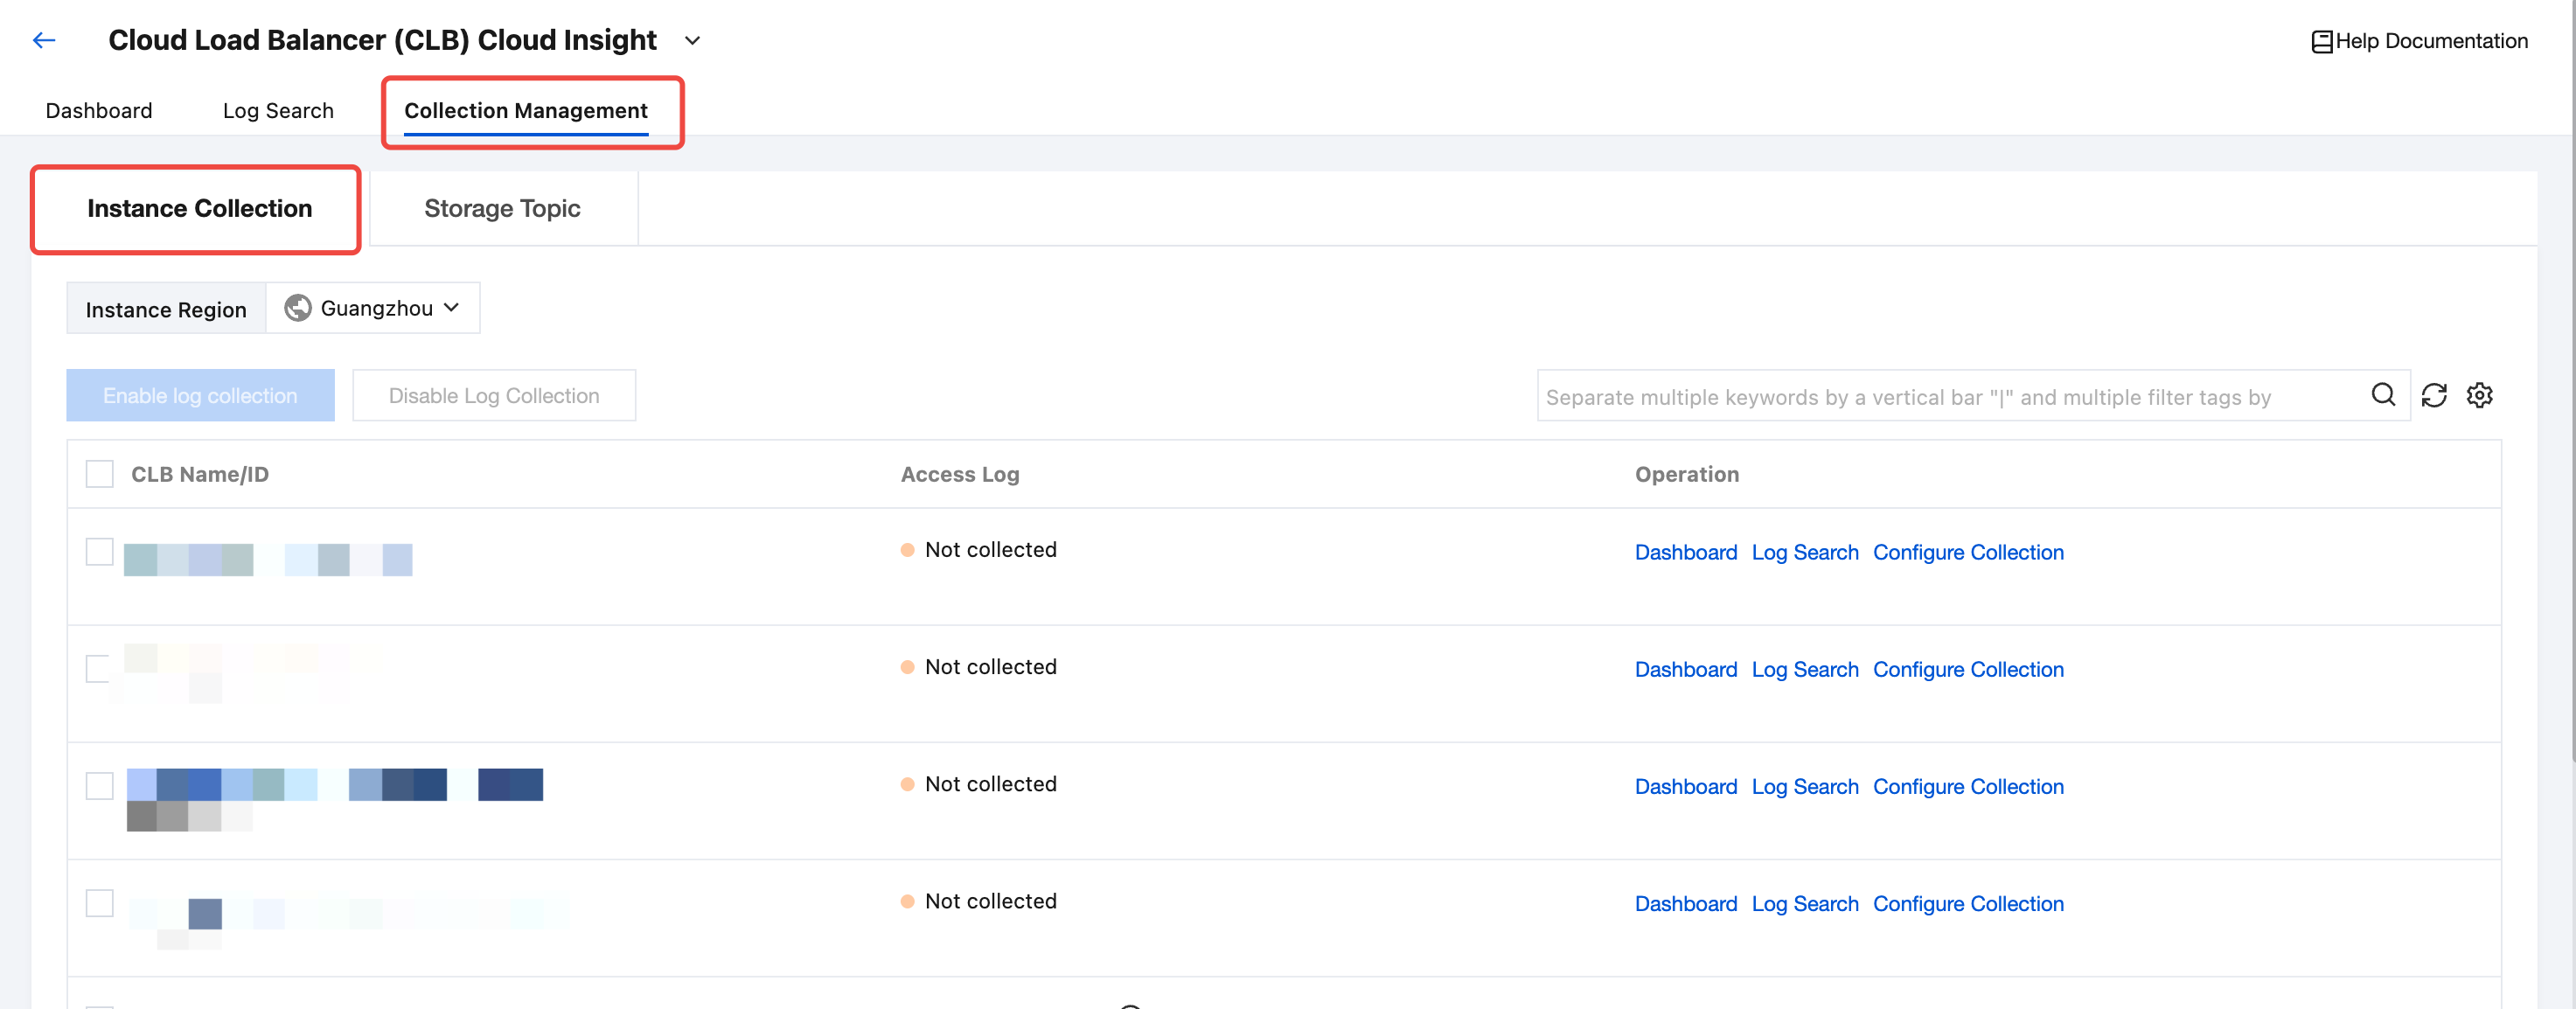Expand the Cloud Insight title dropdown
Image resolution: width=2576 pixels, height=1009 pixels.
692,41
